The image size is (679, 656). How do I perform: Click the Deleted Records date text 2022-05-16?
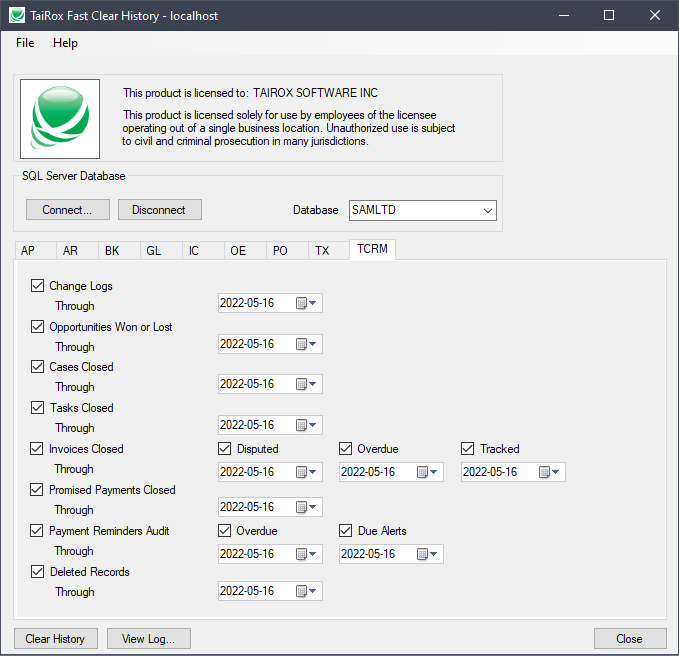coord(247,591)
